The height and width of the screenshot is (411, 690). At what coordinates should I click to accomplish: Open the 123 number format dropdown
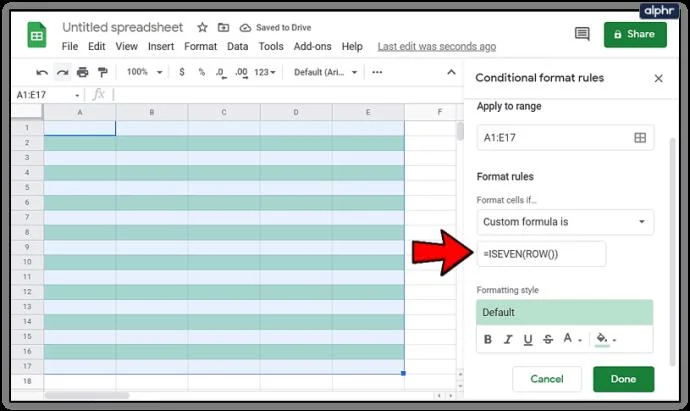click(x=264, y=72)
